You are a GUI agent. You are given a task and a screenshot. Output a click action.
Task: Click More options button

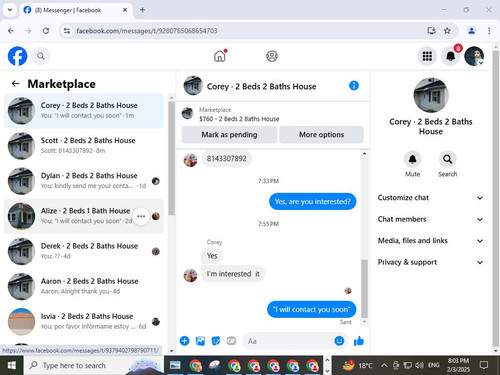321,135
